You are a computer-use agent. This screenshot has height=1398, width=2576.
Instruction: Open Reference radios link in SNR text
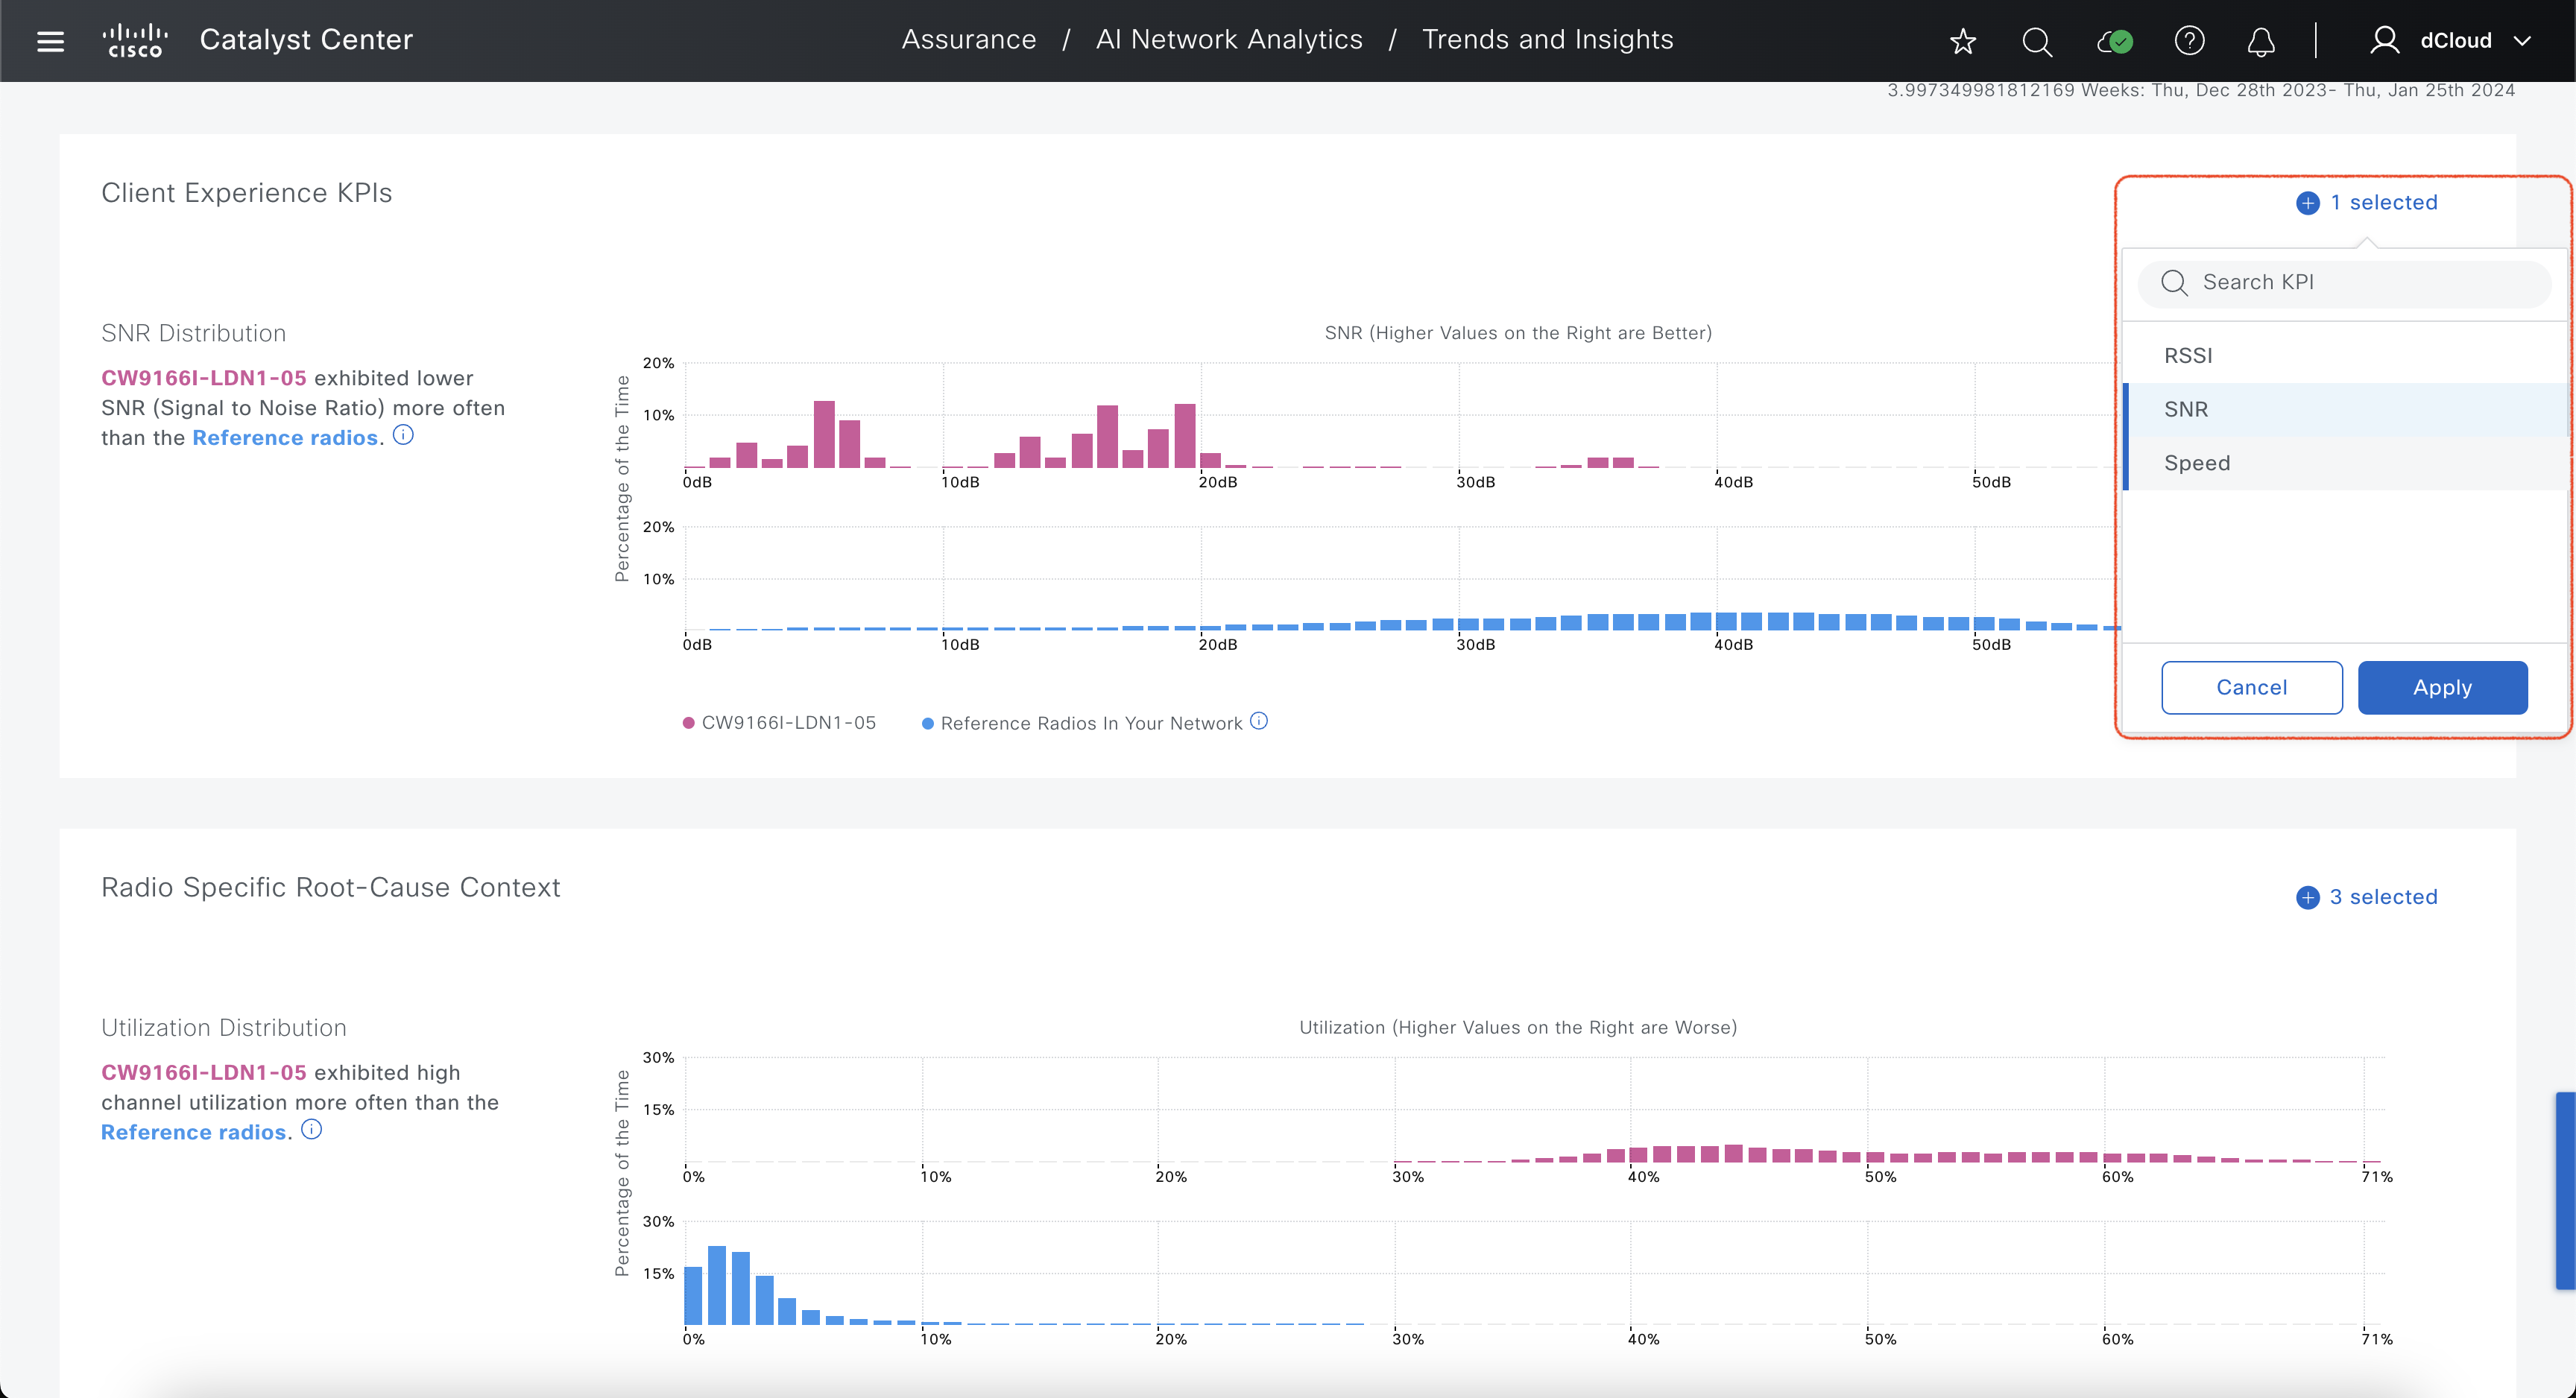(x=285, y=438)
